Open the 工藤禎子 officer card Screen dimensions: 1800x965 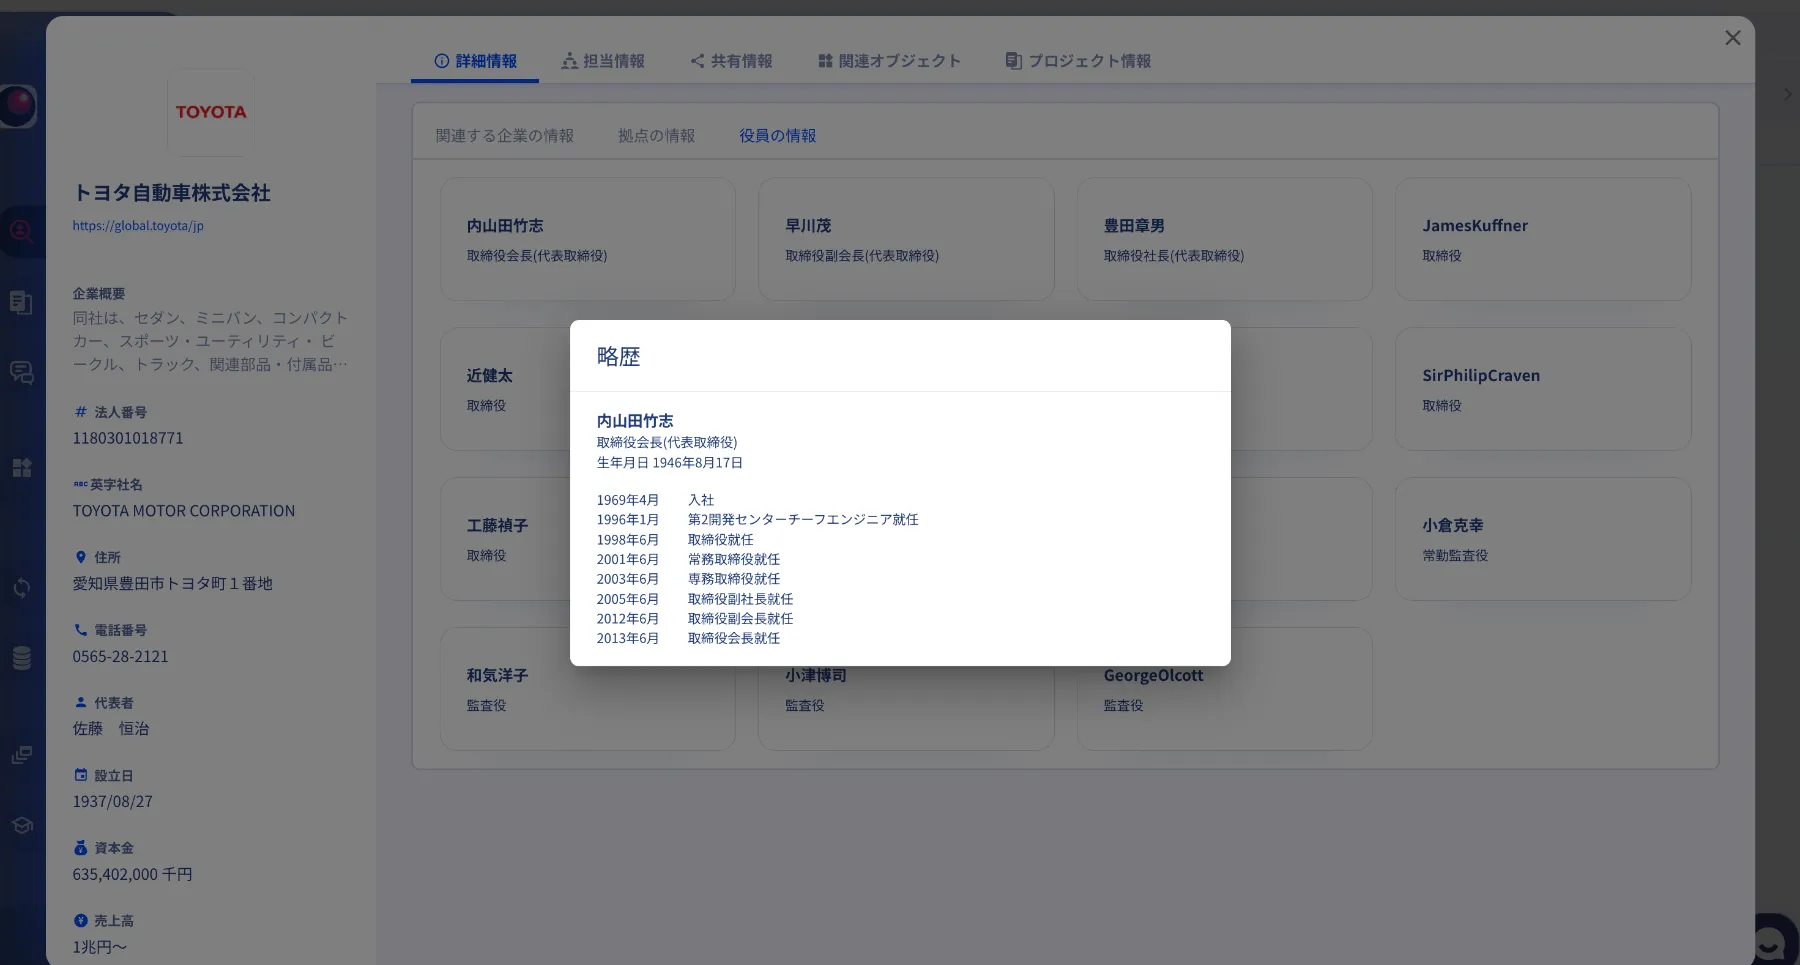point(505,539)
